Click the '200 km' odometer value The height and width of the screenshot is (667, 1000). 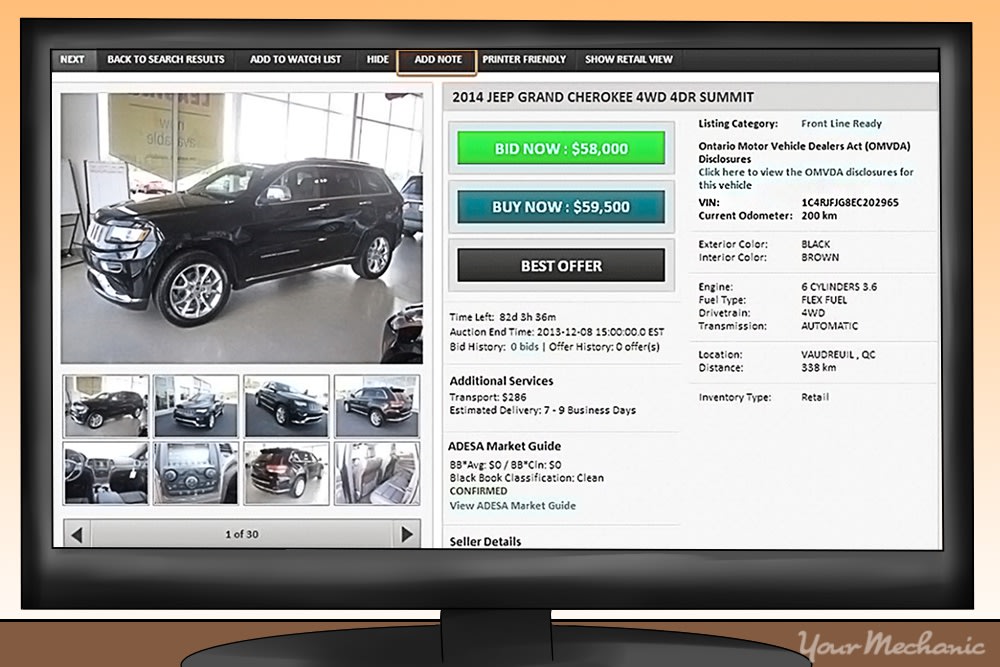(819, 216)
